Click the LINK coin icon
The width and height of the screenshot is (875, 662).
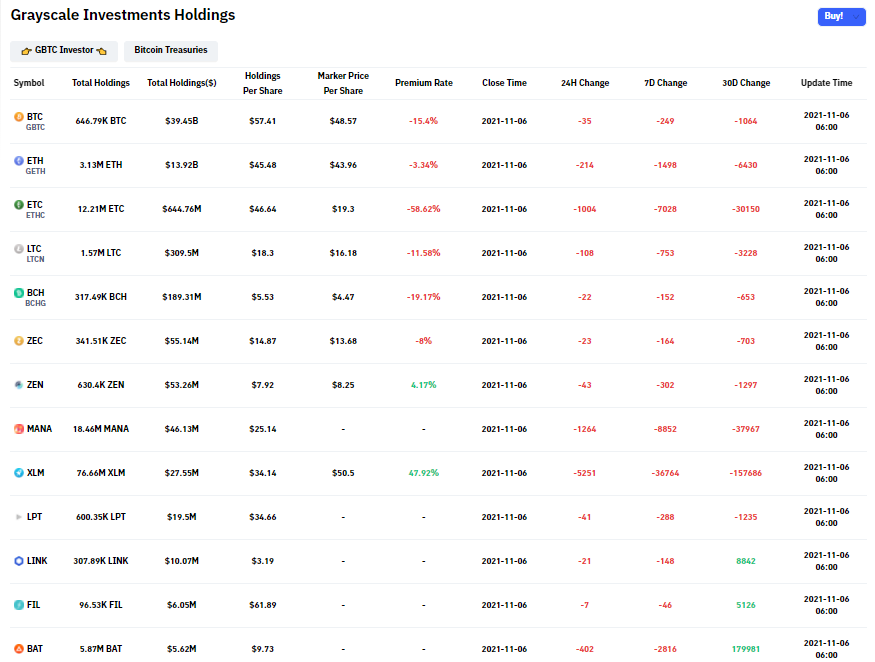(19, 561)
